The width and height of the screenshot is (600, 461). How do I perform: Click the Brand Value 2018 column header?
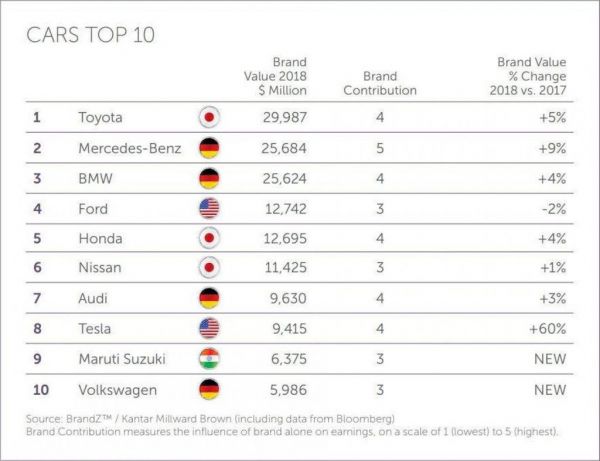pos(275,76)
